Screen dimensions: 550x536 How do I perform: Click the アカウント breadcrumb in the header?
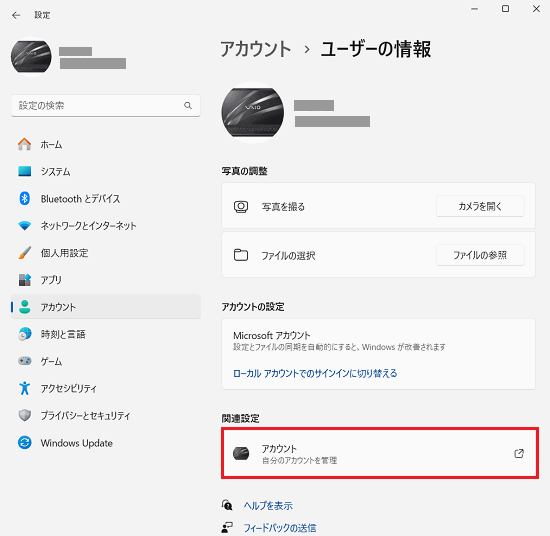(x=256, y=49)
